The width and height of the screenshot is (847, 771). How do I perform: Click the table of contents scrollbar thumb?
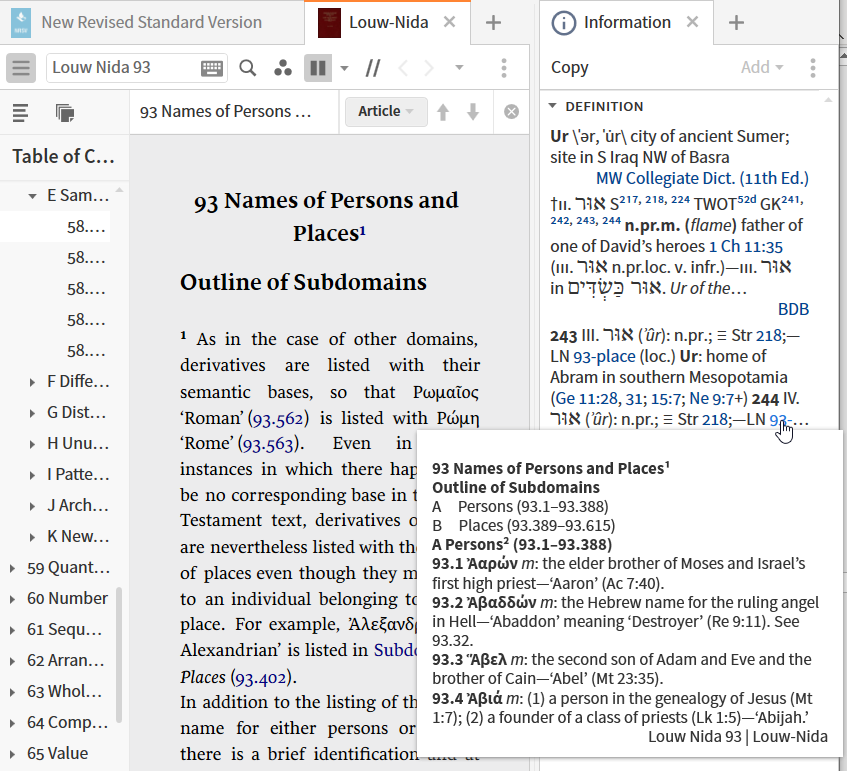pyautogui.click(x=119, y=655)
